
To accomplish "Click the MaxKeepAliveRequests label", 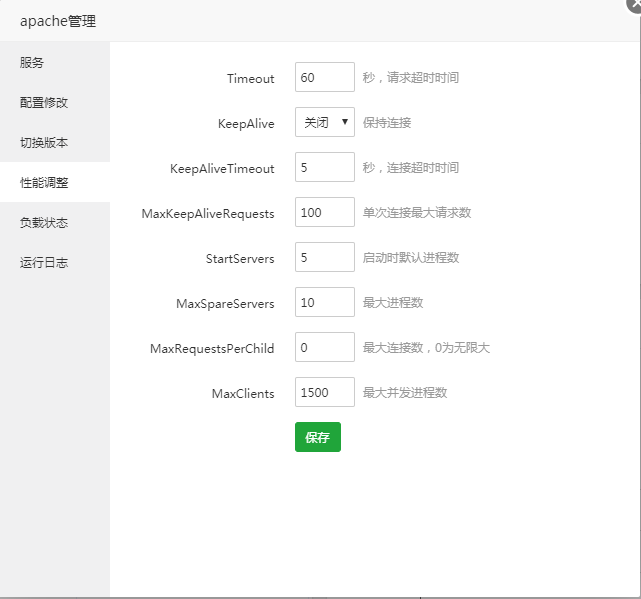I will coord(208,213).
